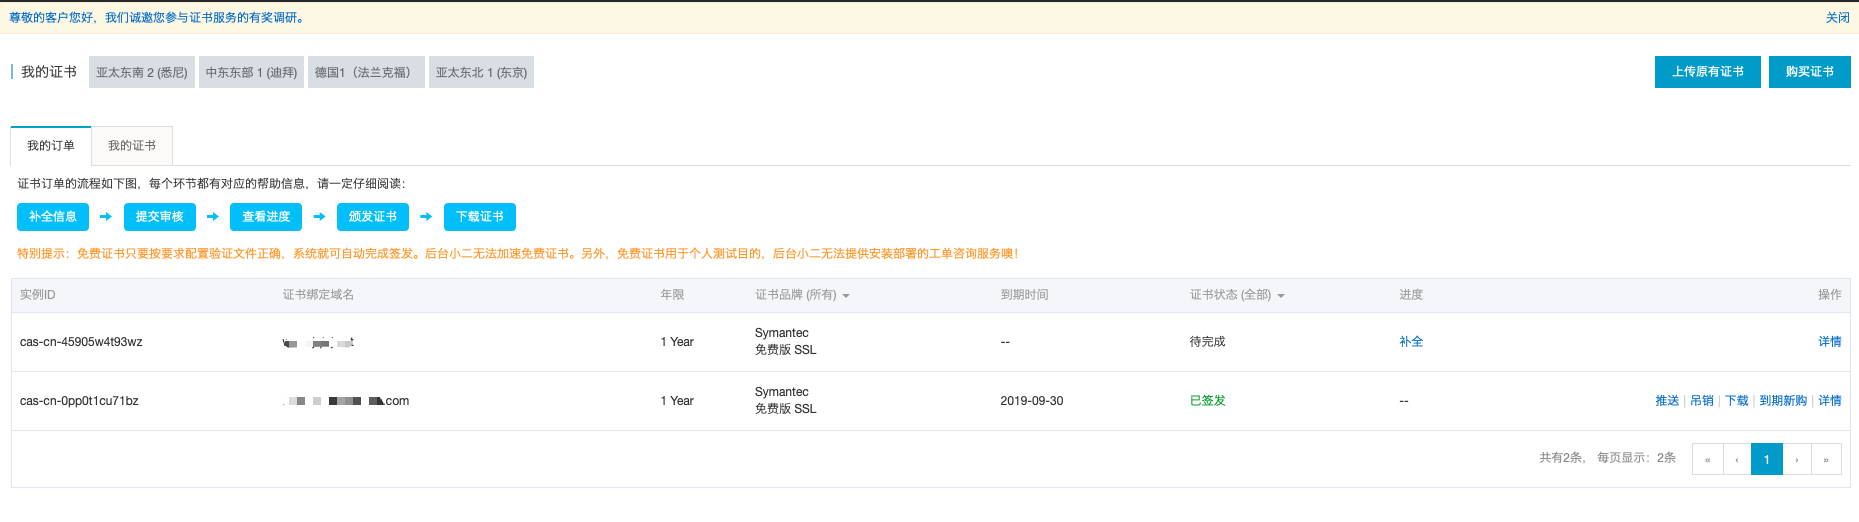Open 详情 for cas-cn-0pp0t1cu71bz row
The height and width of the screenshot is (522, 1859).
pyautogui.click(x=1830, y=401)
